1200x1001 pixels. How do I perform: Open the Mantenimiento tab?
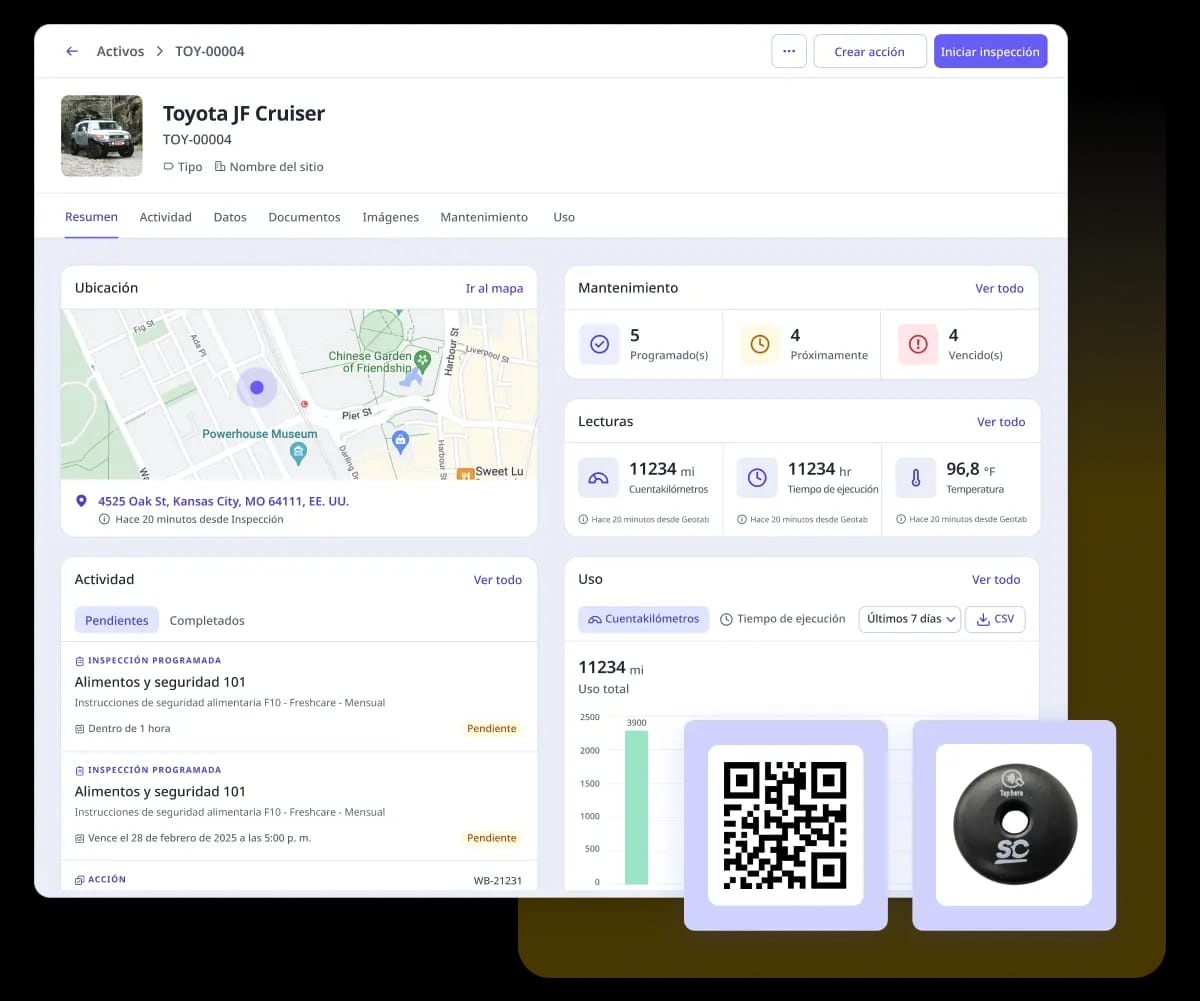tap(484, 217)
